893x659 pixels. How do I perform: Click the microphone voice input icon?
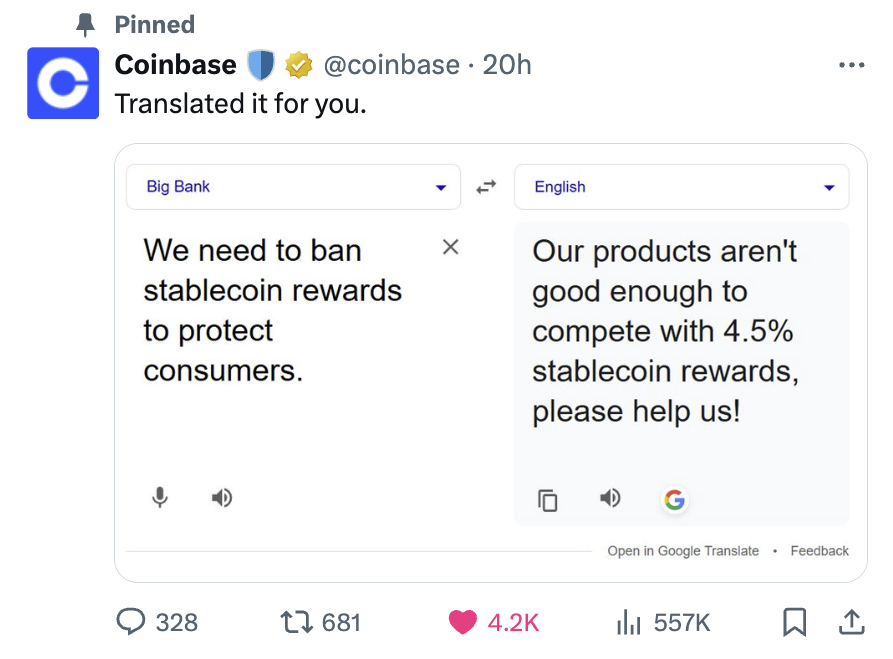[x=160, y=497]
